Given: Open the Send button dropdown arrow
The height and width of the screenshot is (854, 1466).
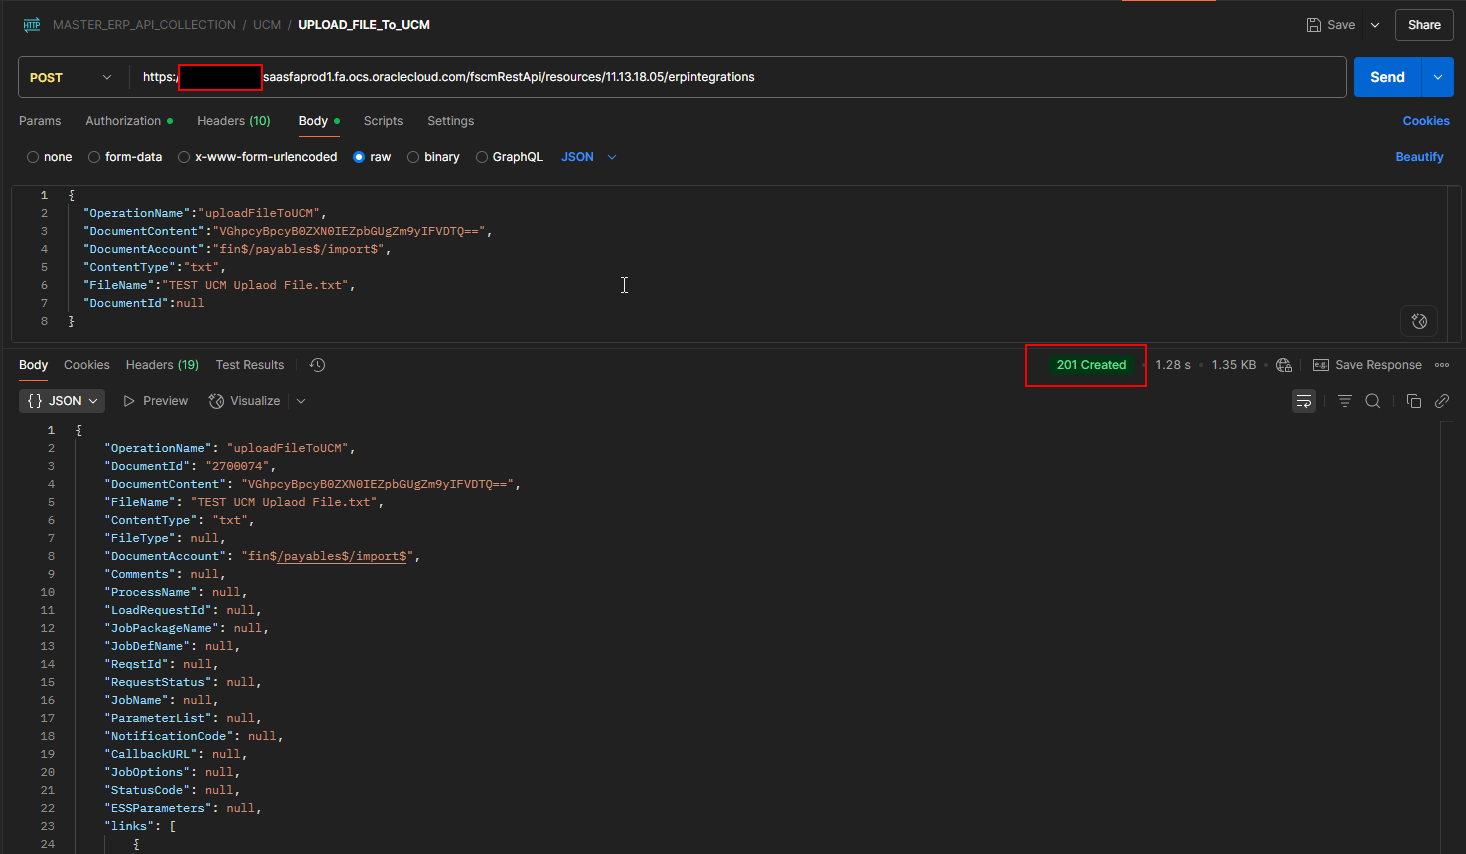Looking at the screenshot, I should click(1438, 77).
